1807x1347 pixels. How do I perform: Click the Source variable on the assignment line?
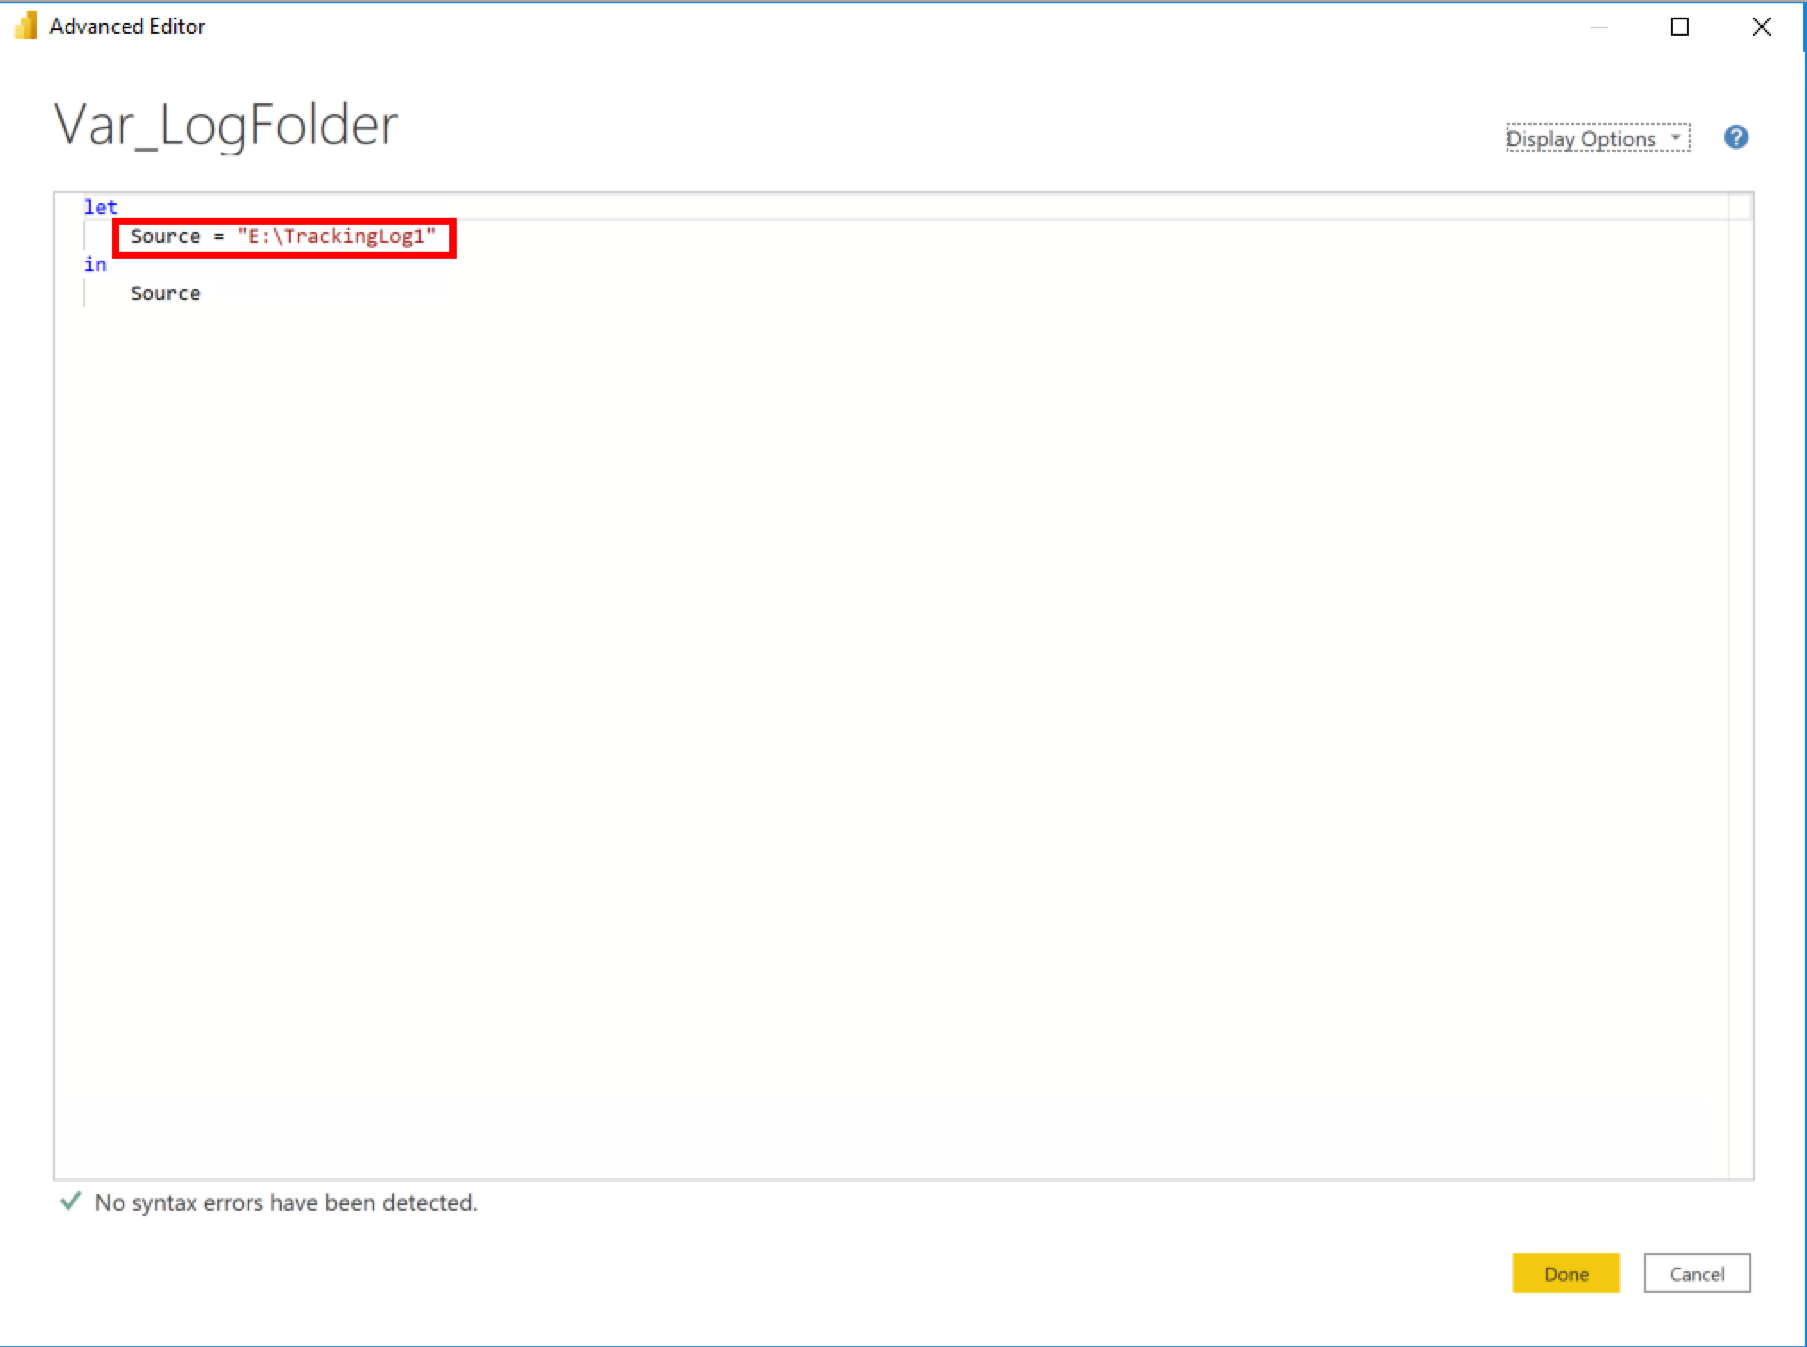(164, 237)
